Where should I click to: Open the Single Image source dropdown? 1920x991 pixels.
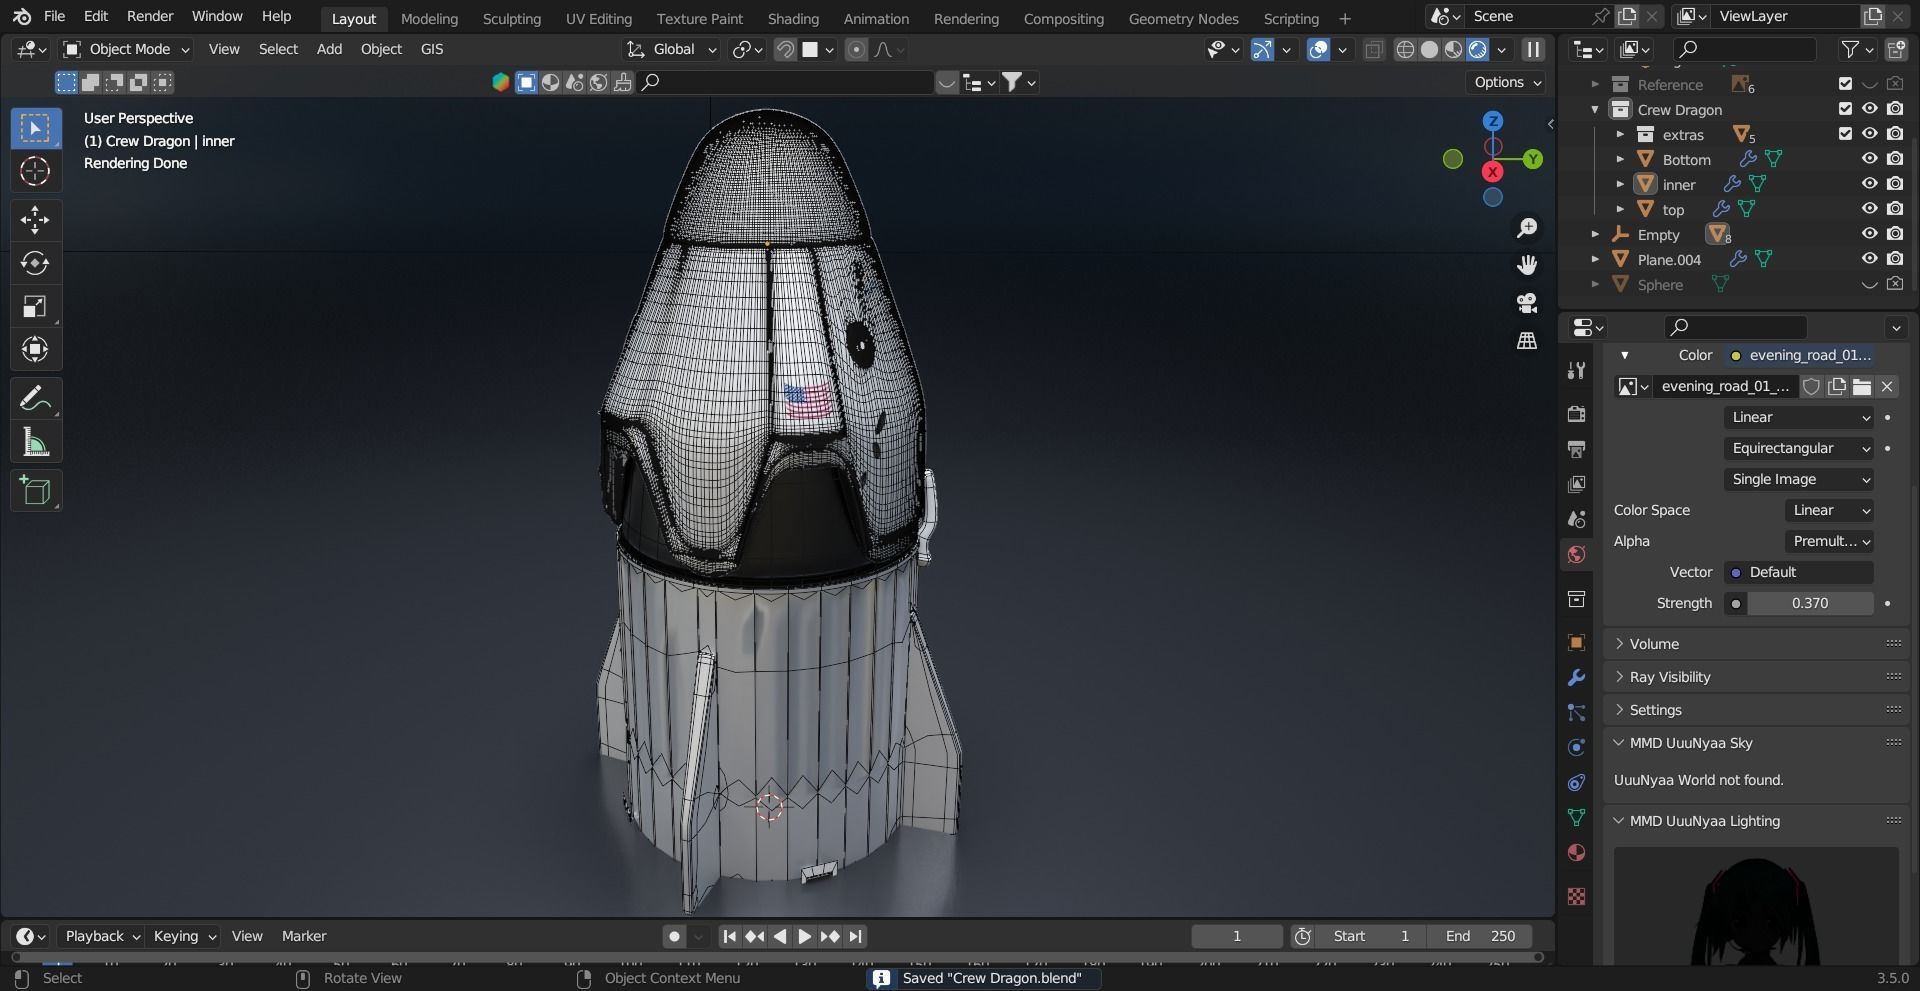point(1799,479)
